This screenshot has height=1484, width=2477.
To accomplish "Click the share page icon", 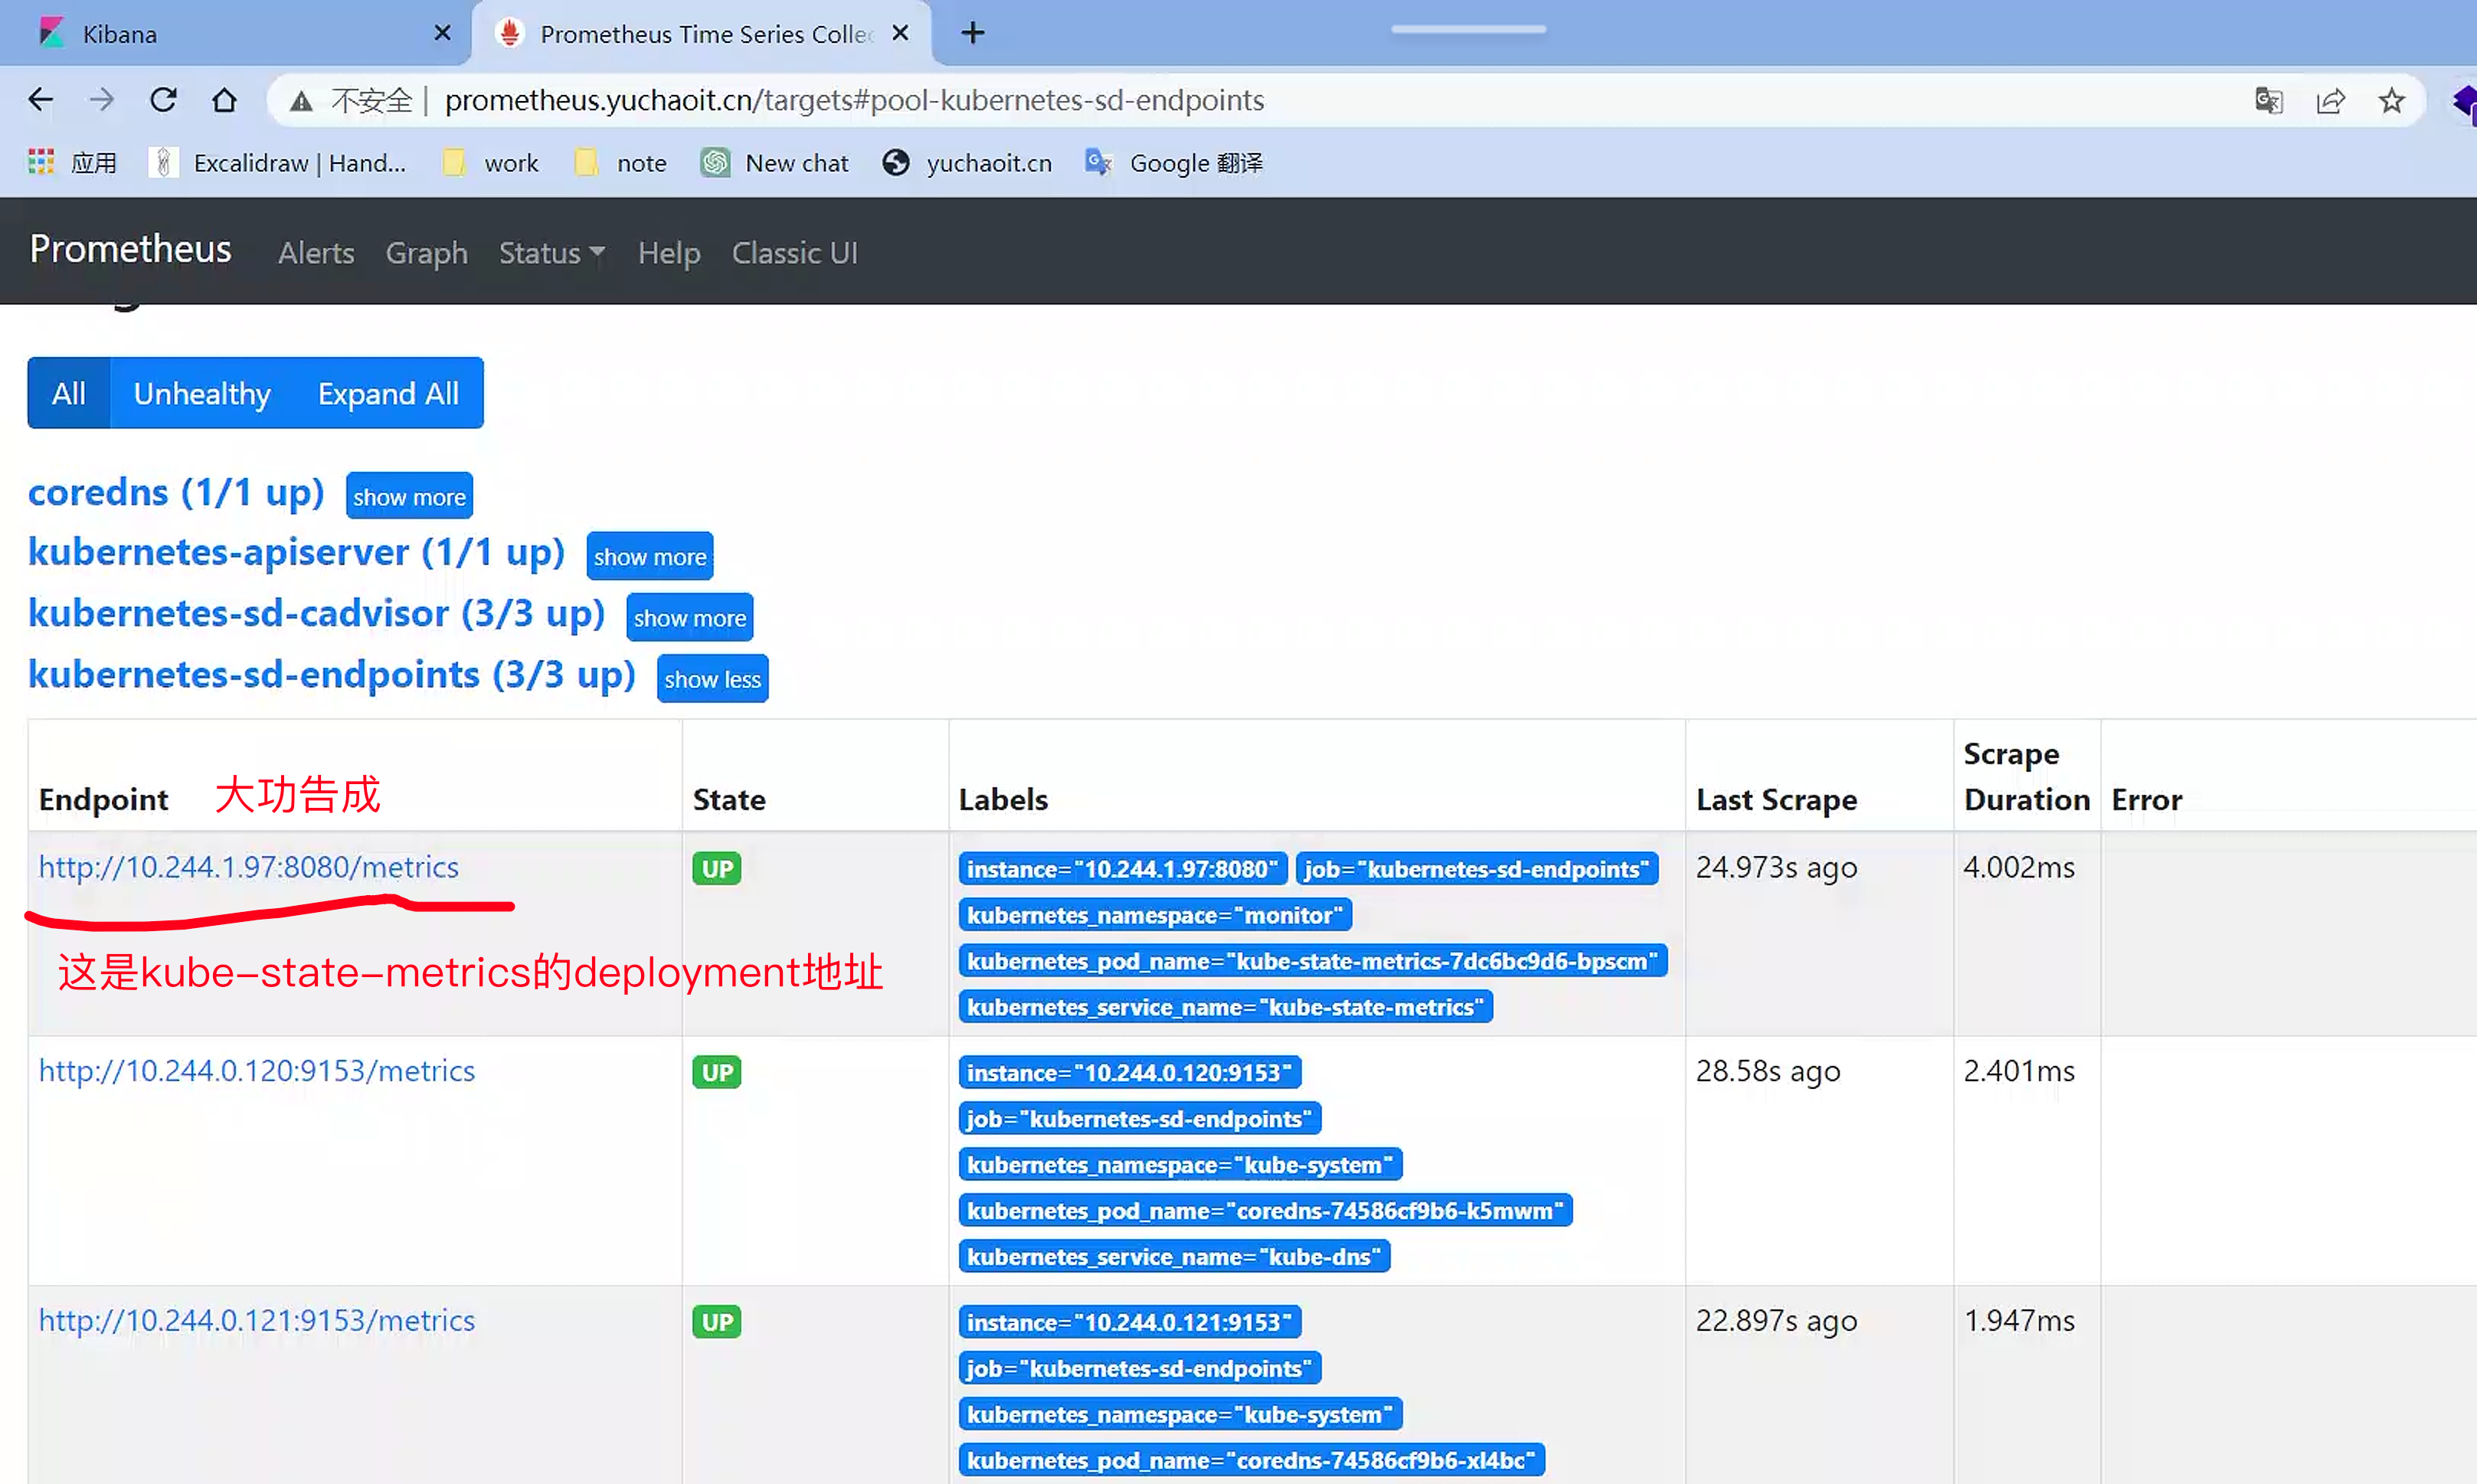I will tap(2330, 100).
